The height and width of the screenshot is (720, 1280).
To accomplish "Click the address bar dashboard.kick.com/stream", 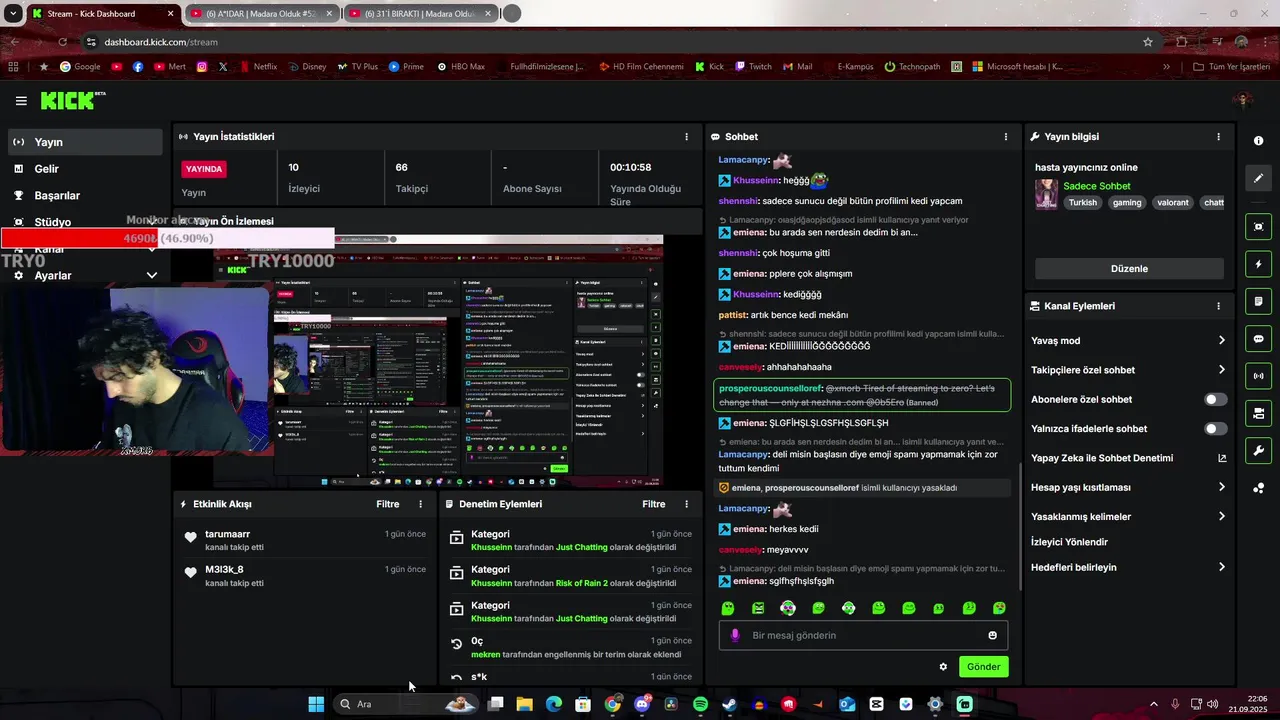I will coord(160,42).
